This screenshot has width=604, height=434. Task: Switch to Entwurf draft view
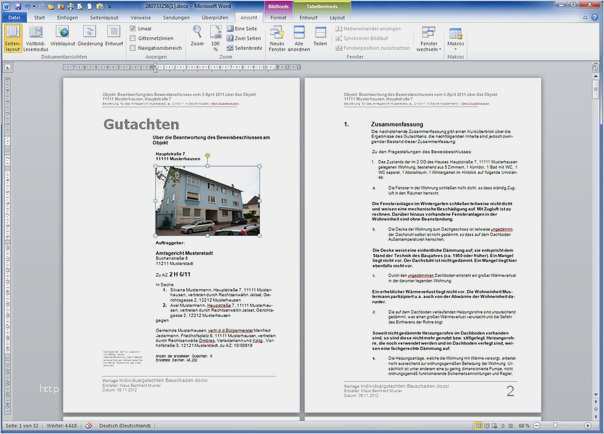pyautogui.click(x=114, y=36)
